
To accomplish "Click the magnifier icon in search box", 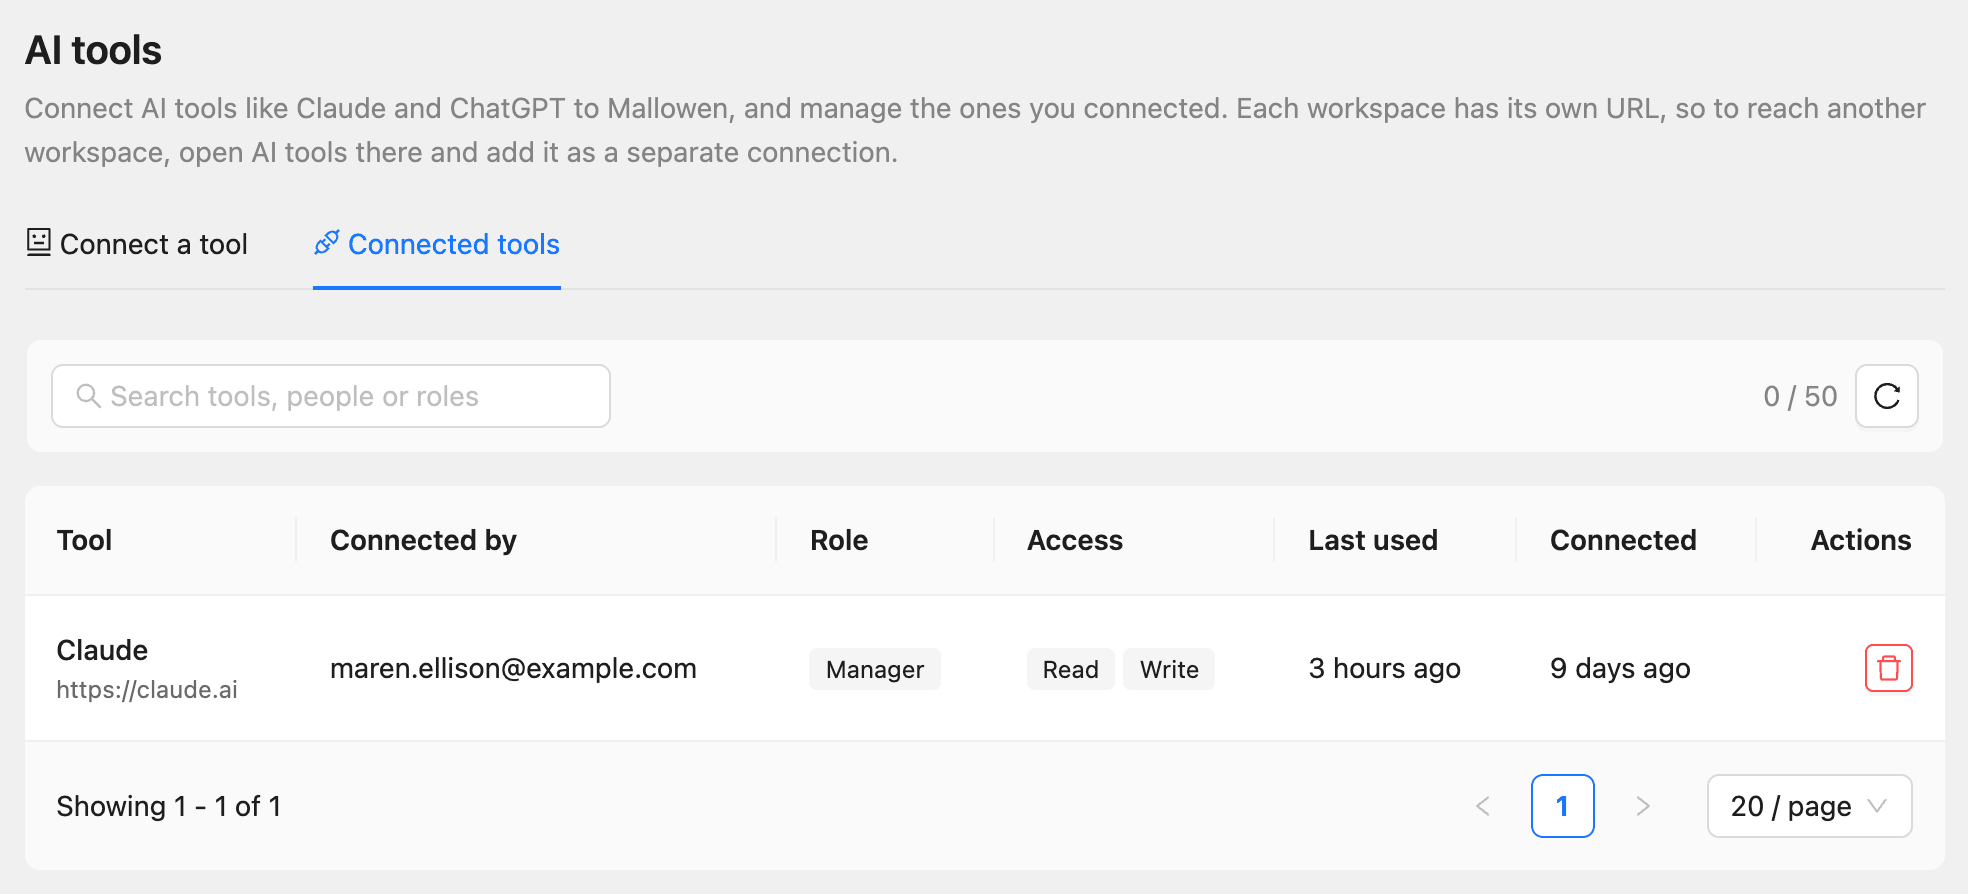I will (88, 396).
